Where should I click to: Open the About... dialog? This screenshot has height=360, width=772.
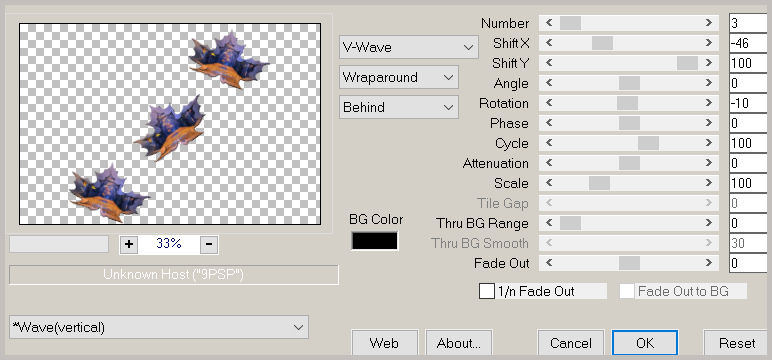(459, 343)
